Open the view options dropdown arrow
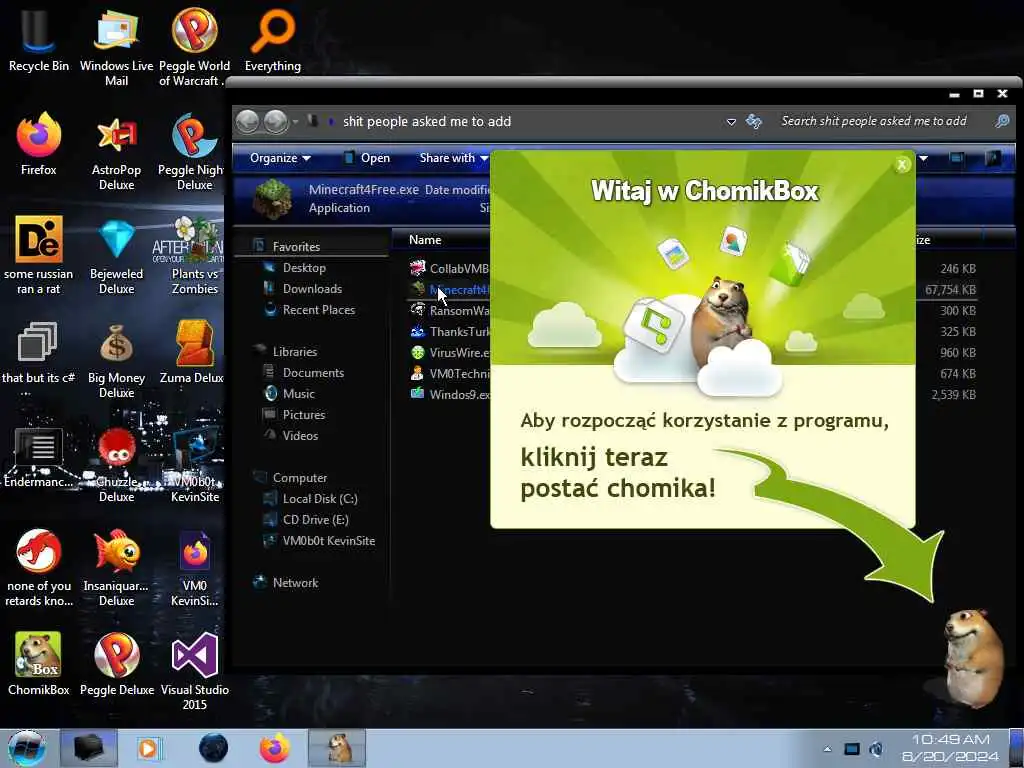This screenshot has width=1024, height=768. point(924,158)
